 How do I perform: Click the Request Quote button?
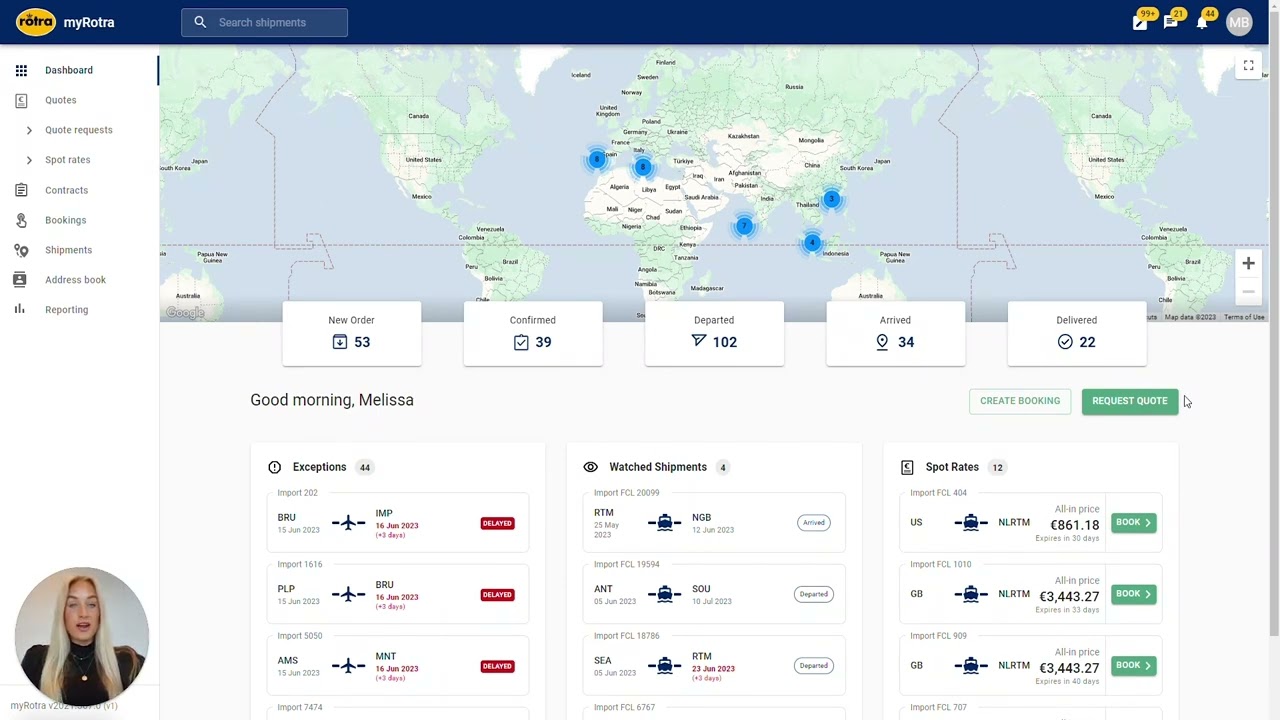click(x=1130, y=401)
